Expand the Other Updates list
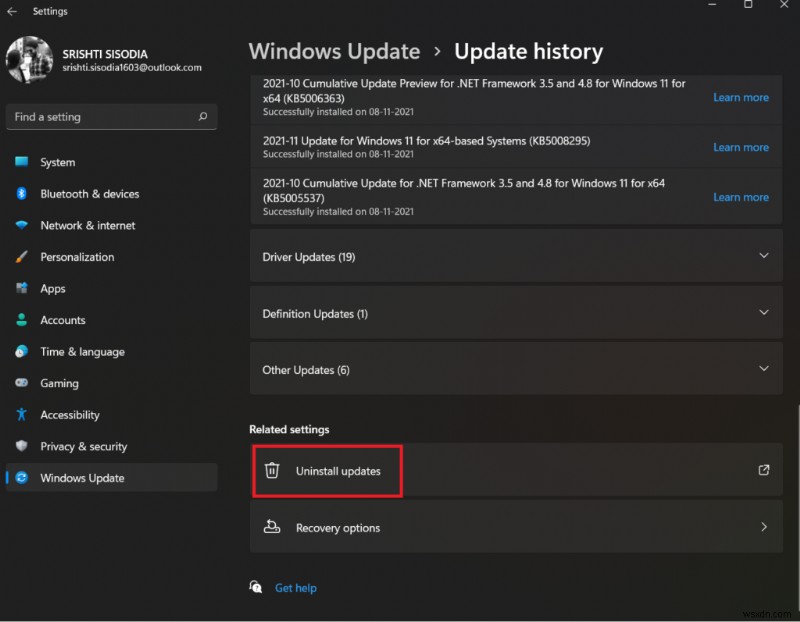 point(763,369)
